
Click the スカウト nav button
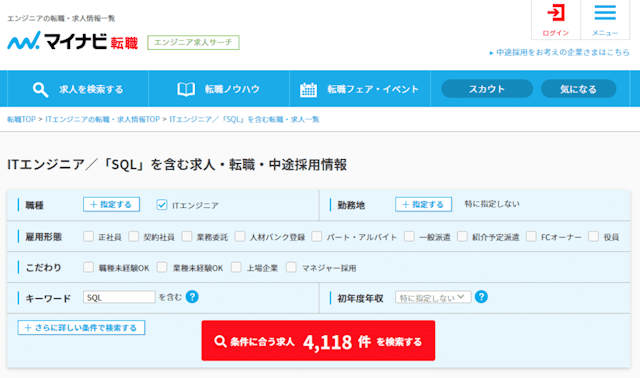(487, 89)
